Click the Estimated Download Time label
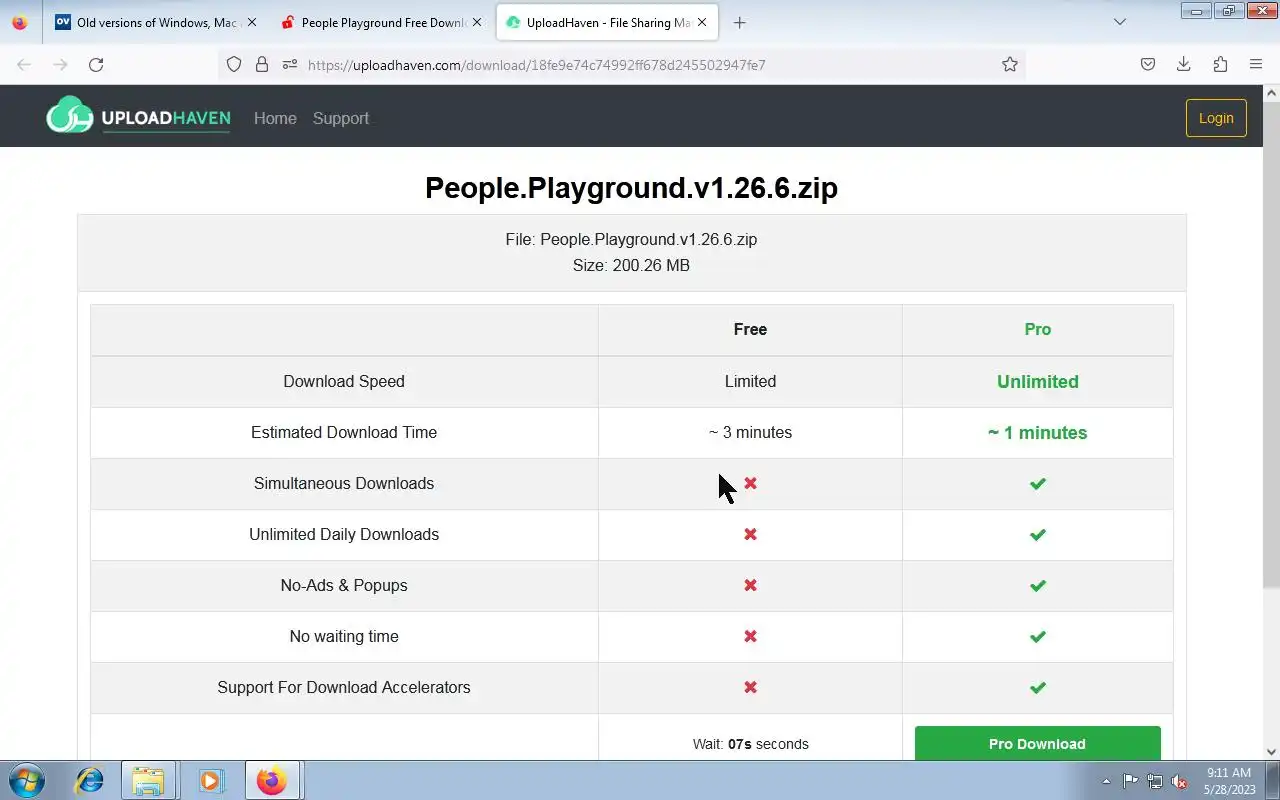Screen dimensions: 1280x800 (x=344, y=432)
